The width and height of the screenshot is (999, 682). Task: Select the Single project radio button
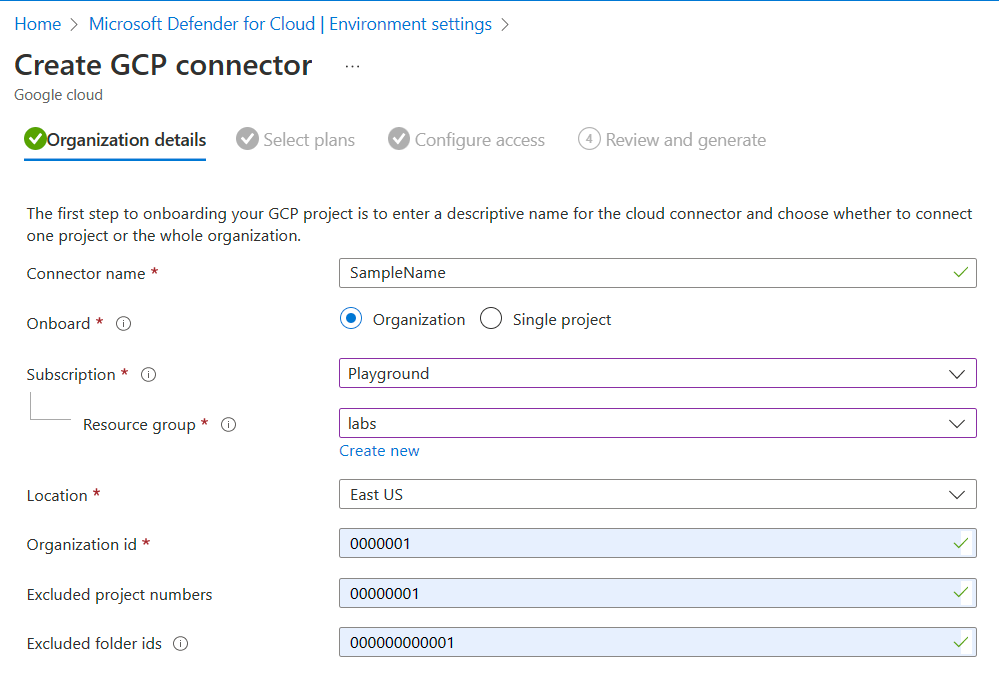[x=491, y=318]
